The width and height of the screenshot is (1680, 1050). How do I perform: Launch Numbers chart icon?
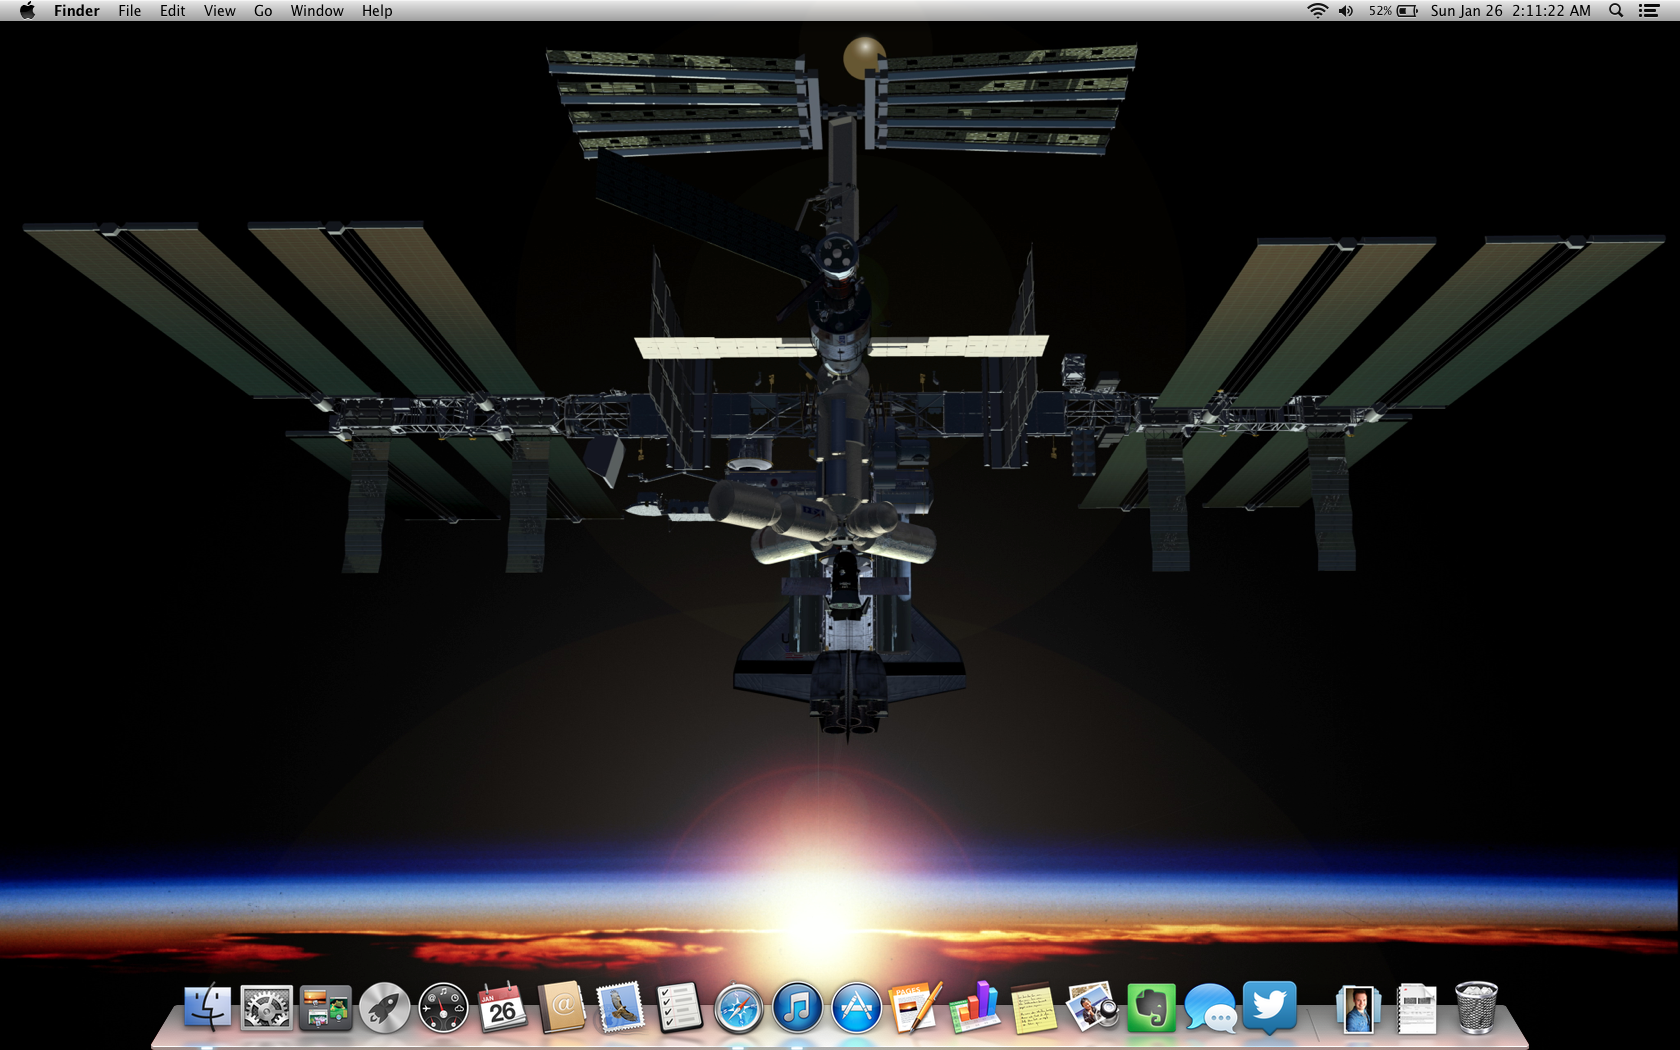click(x=974, y=1007)
